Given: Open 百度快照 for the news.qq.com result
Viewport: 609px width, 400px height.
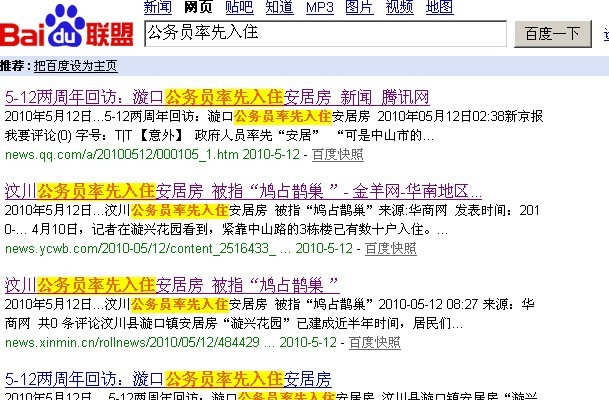Looking at the screenshot, I should point(338,154).
